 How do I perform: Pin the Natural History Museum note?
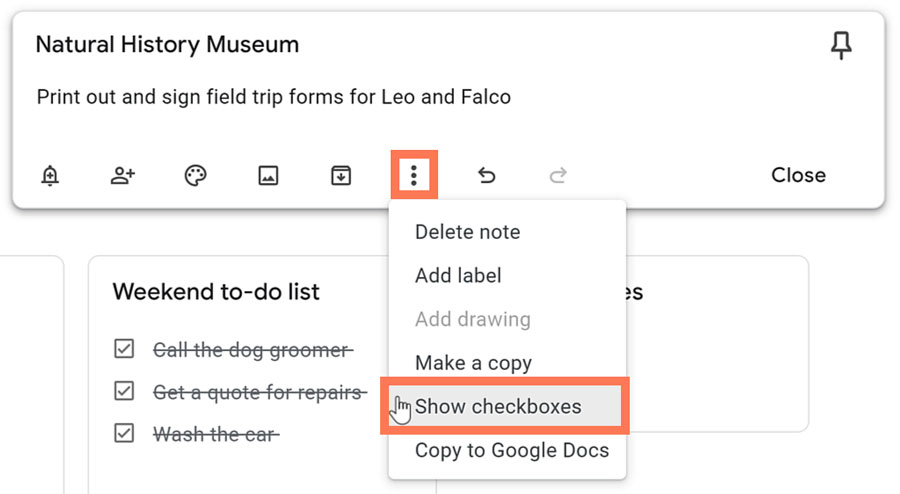click(842, 45)
